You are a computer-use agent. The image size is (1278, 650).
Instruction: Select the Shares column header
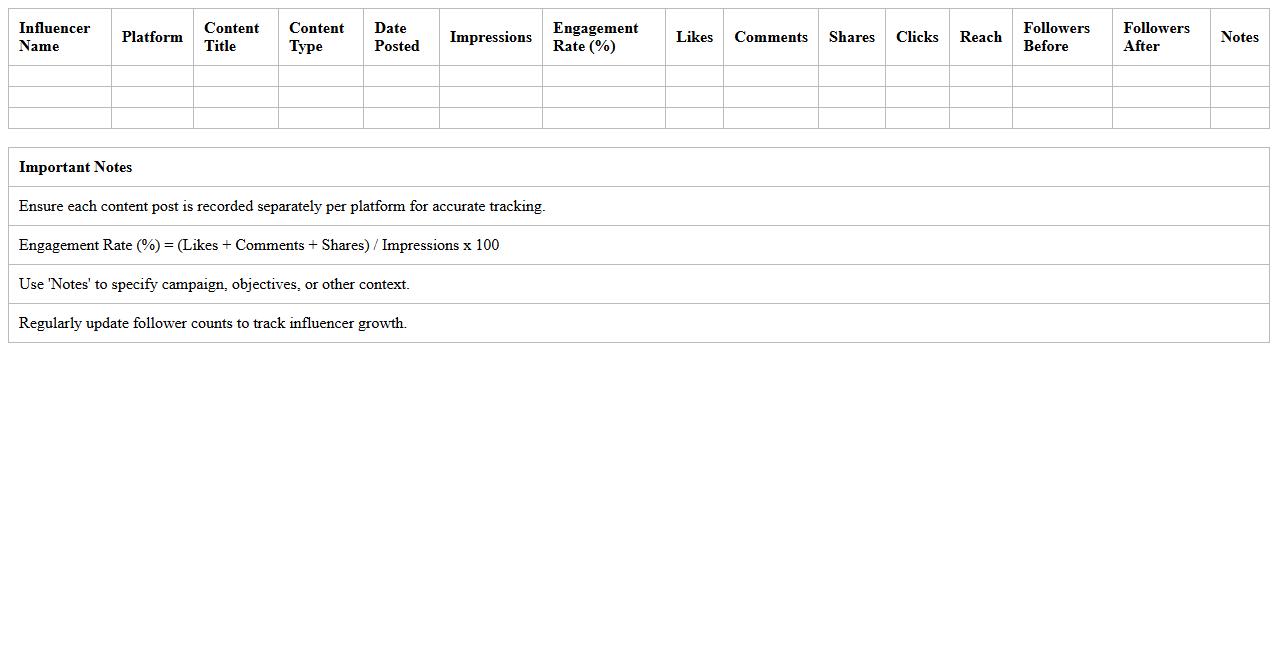pyautogui.click(x=851, y=37)
